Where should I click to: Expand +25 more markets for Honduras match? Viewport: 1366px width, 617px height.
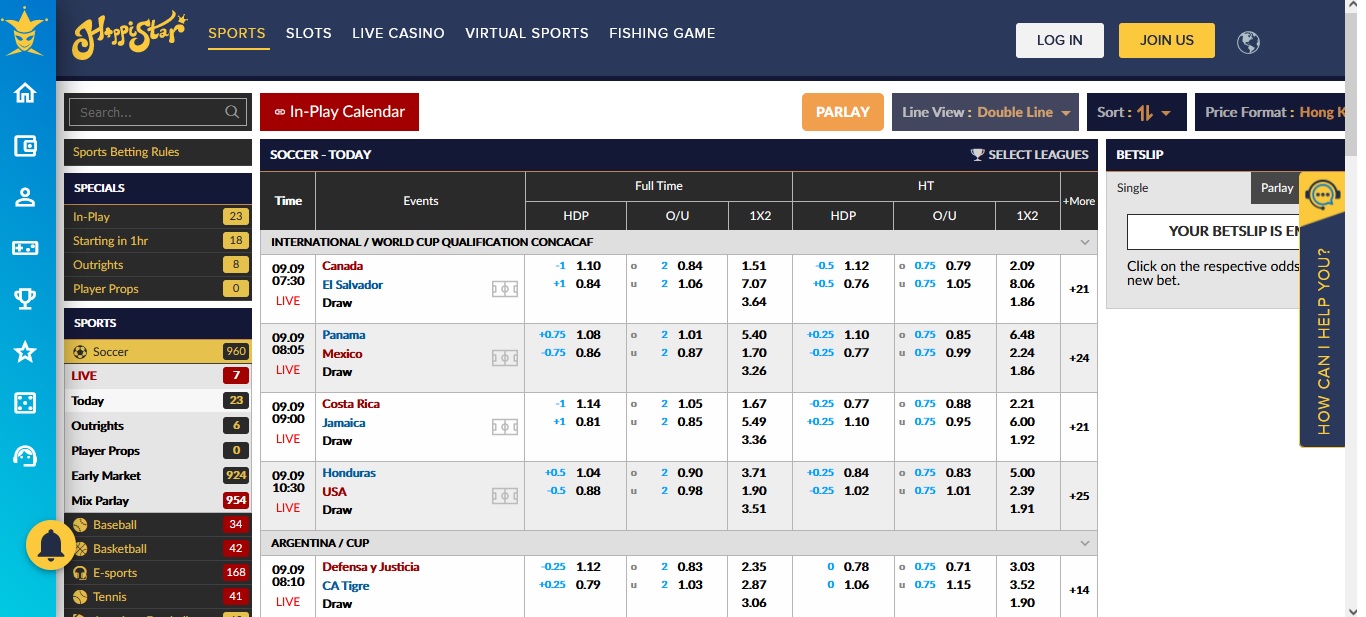pyautogui.click(x=1079, y=496)
